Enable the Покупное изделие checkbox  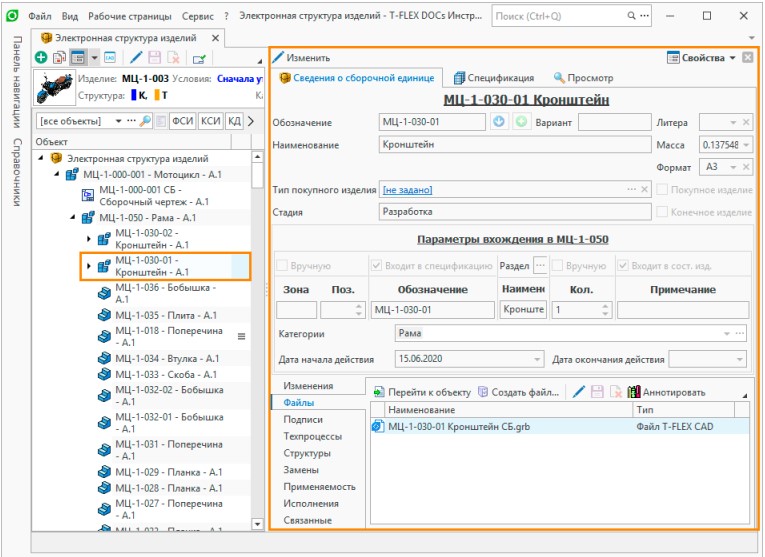click(662, 190)
